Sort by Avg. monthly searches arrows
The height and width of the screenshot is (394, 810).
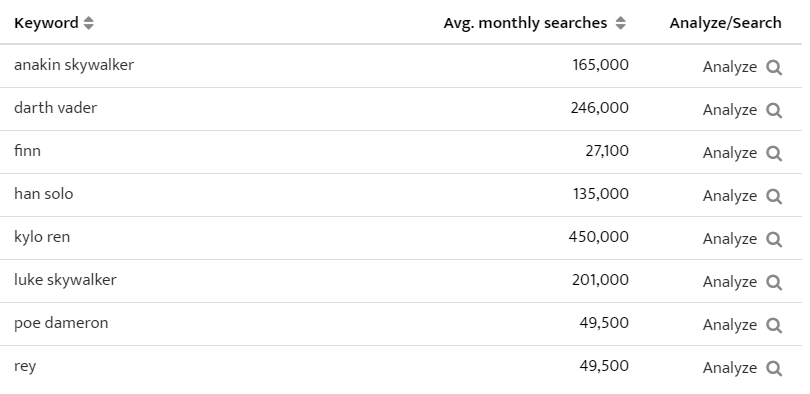pyautogui.click(x=620, y=23)
